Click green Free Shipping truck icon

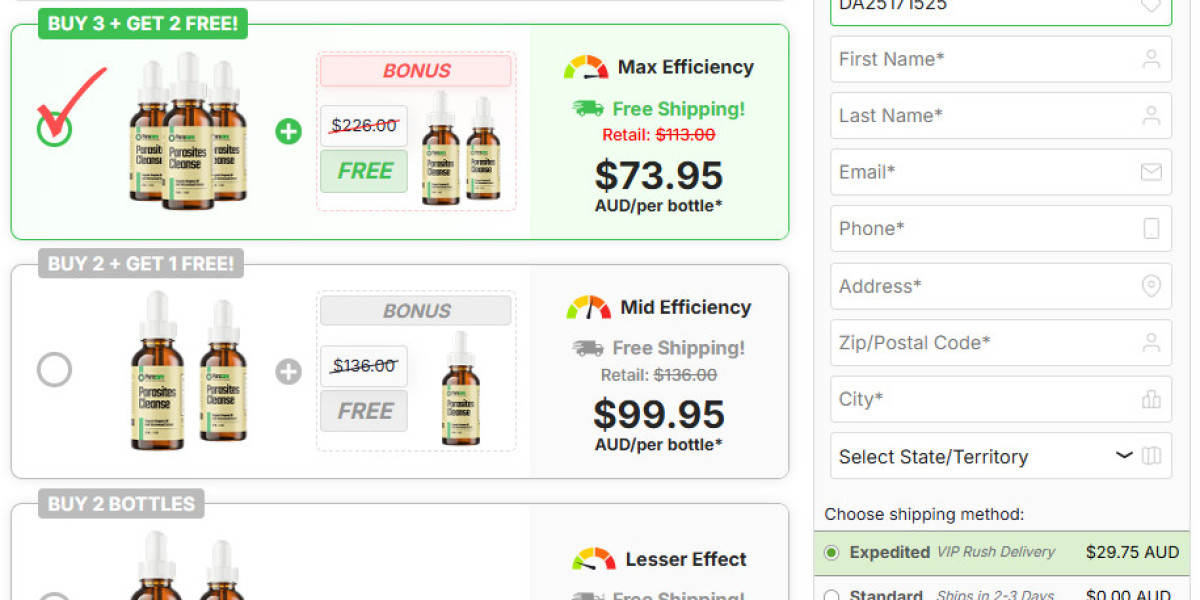588,108
